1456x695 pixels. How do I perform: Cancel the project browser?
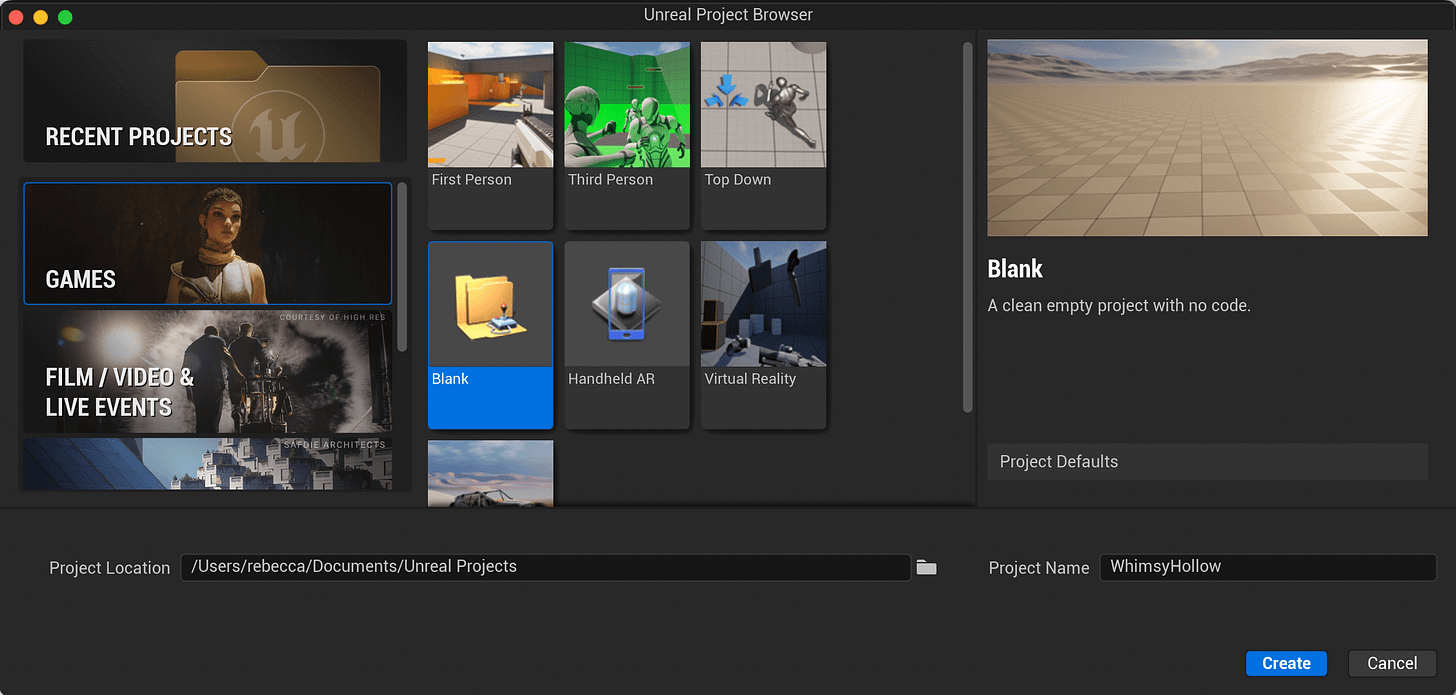pyautogui.click(x=1392, y=663)
